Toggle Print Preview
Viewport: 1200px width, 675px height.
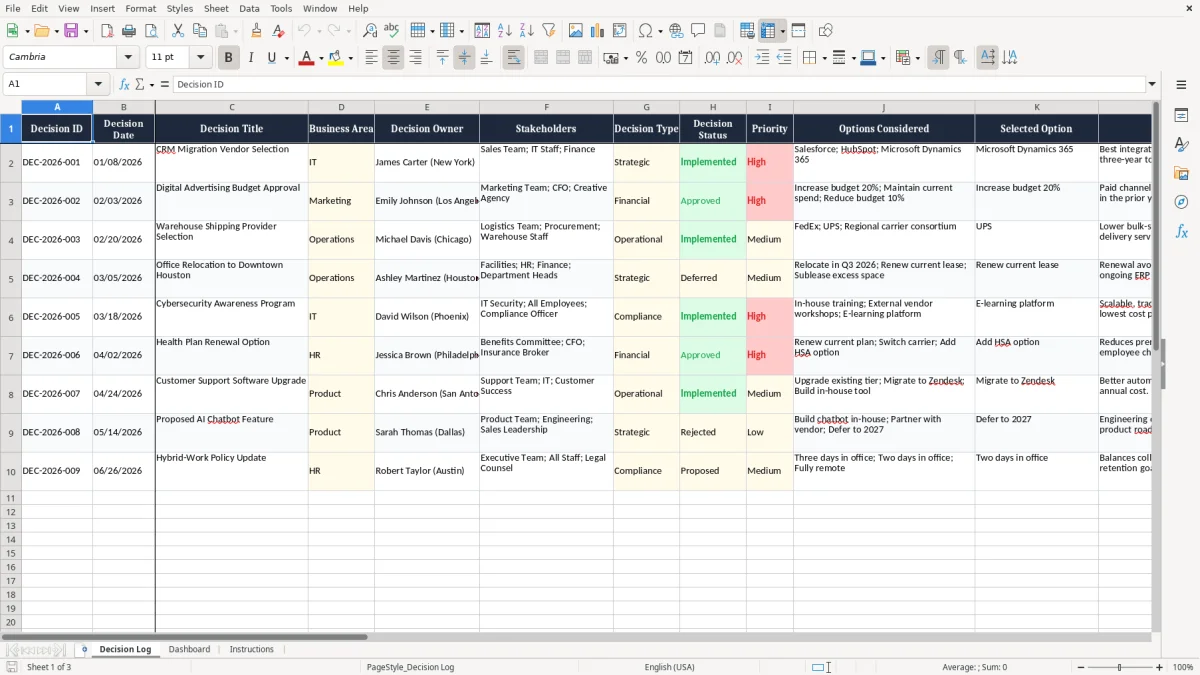(150, 31)
